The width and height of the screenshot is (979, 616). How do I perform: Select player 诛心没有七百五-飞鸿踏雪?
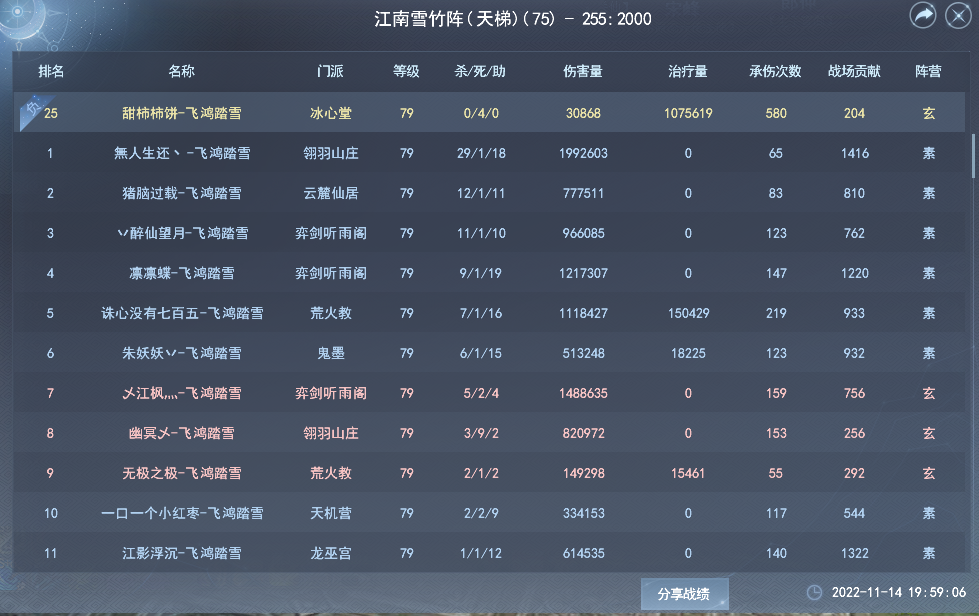[x=182, y=313]
